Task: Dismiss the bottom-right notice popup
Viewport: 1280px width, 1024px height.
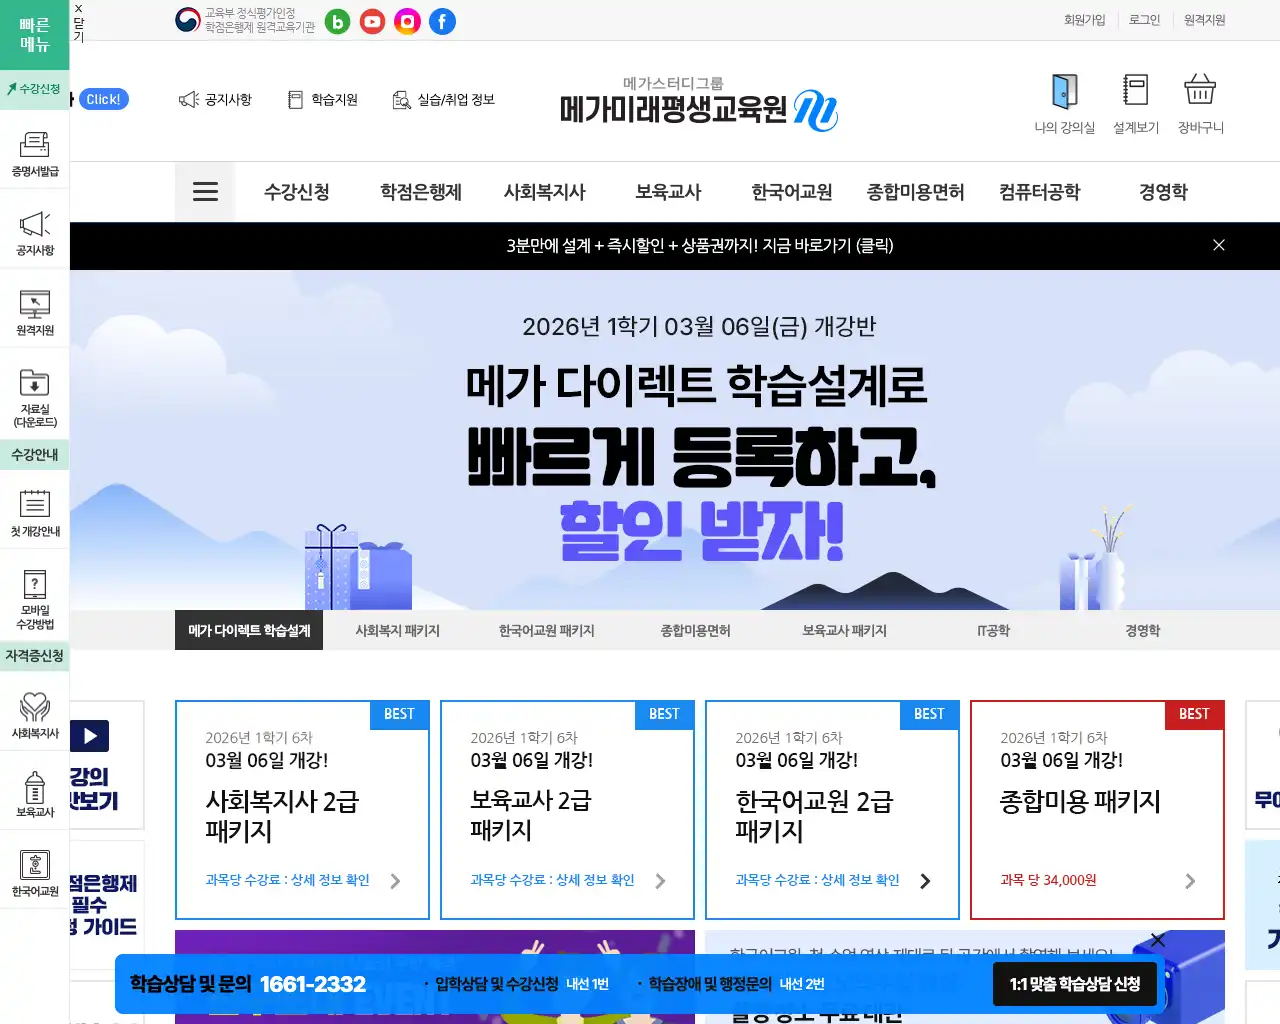Action: coord(1157,940)
